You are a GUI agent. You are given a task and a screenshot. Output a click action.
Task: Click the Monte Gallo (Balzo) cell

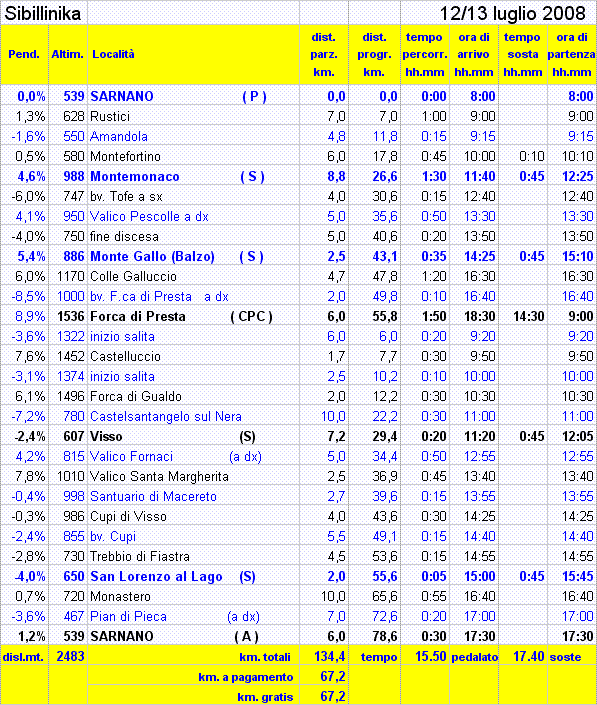pos(193,256)
